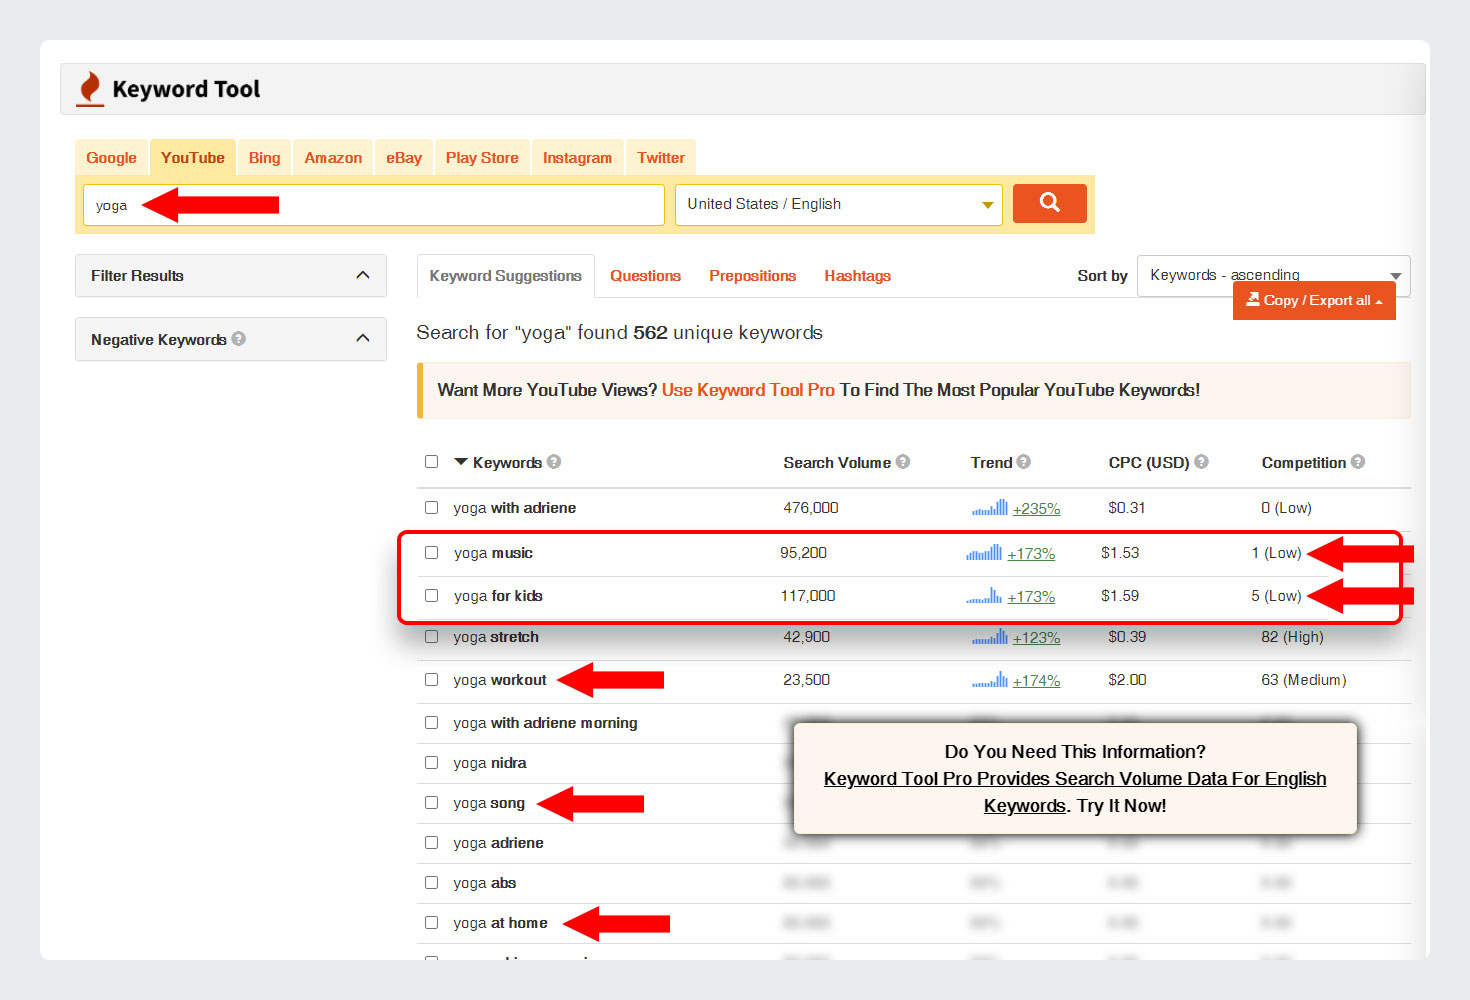Check the yoga with adriene morning checkbox
Viewport: 1470px width, 1000px height.
[431, 722]
